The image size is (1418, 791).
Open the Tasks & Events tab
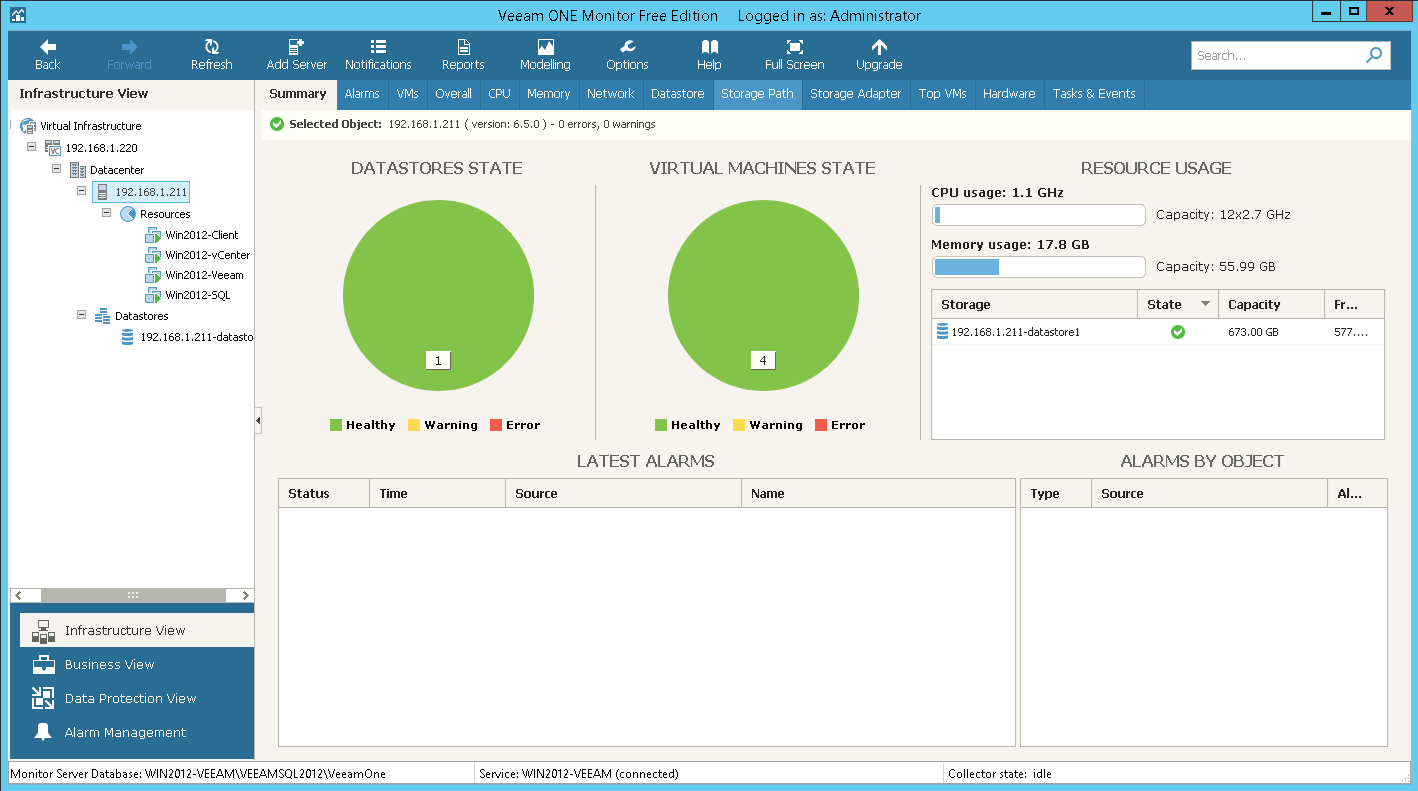point(1094,94)
